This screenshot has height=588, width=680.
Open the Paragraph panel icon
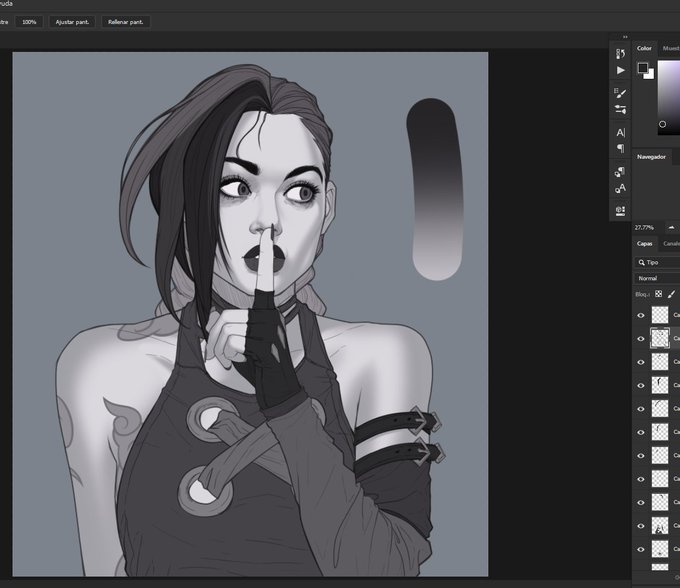click(x=621, y=148)
